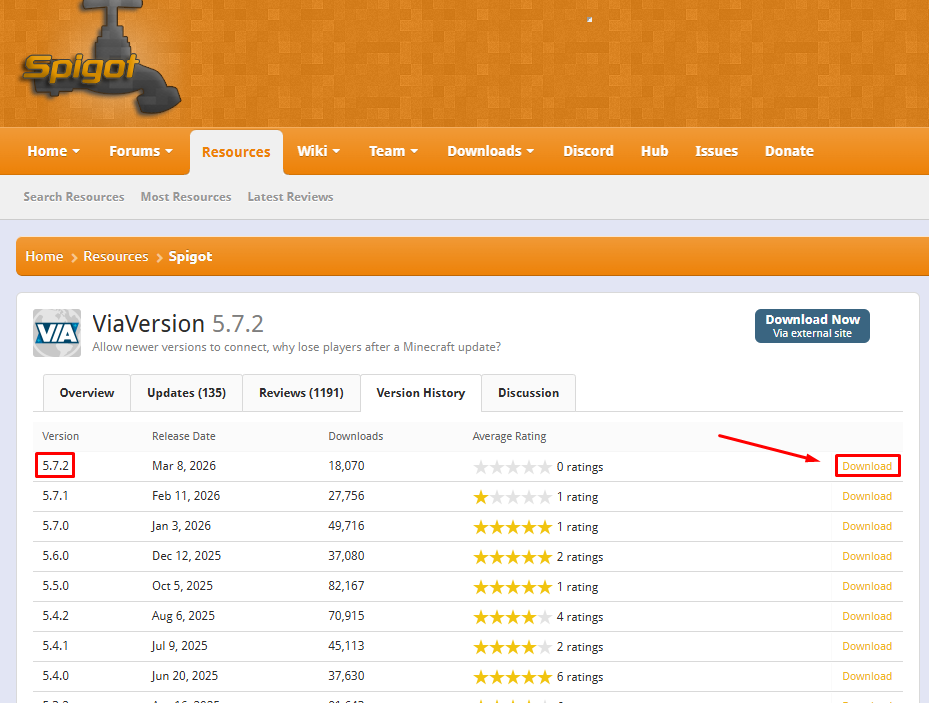929x703 pixels.
Task: Select the Version History tab
Action: [421, 393]
